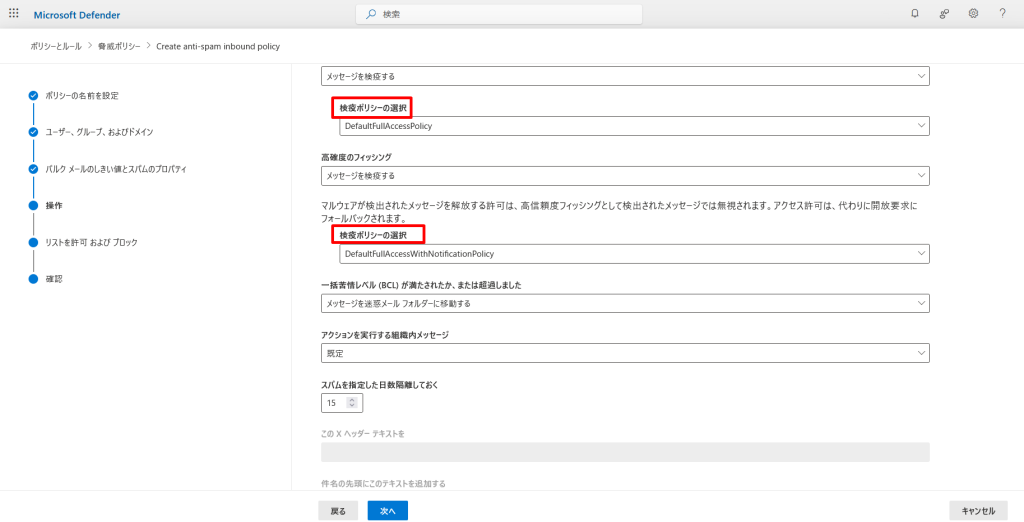Open the community people icon
This screenshot has width=1024, height=522.
click(943, 14)
